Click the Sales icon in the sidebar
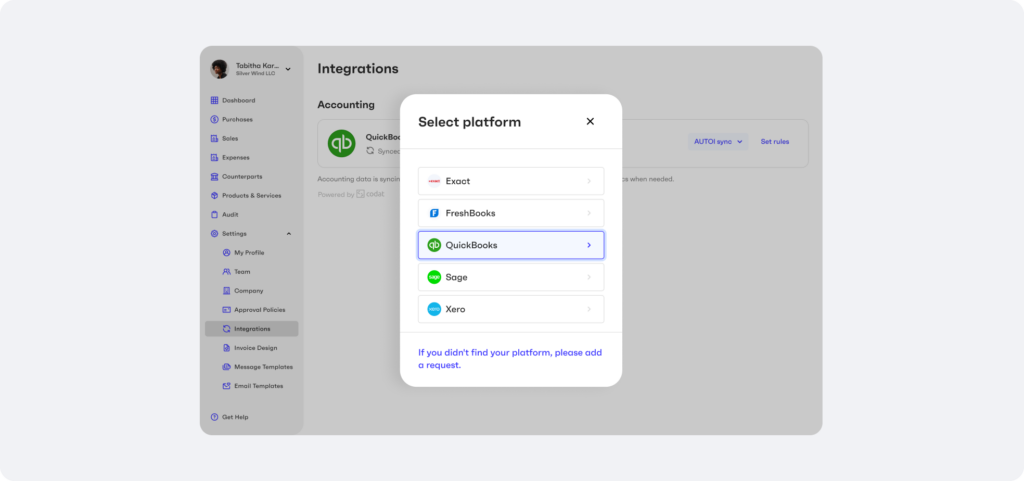Viewport: 1024px width, 481px height. click(214, 138)
